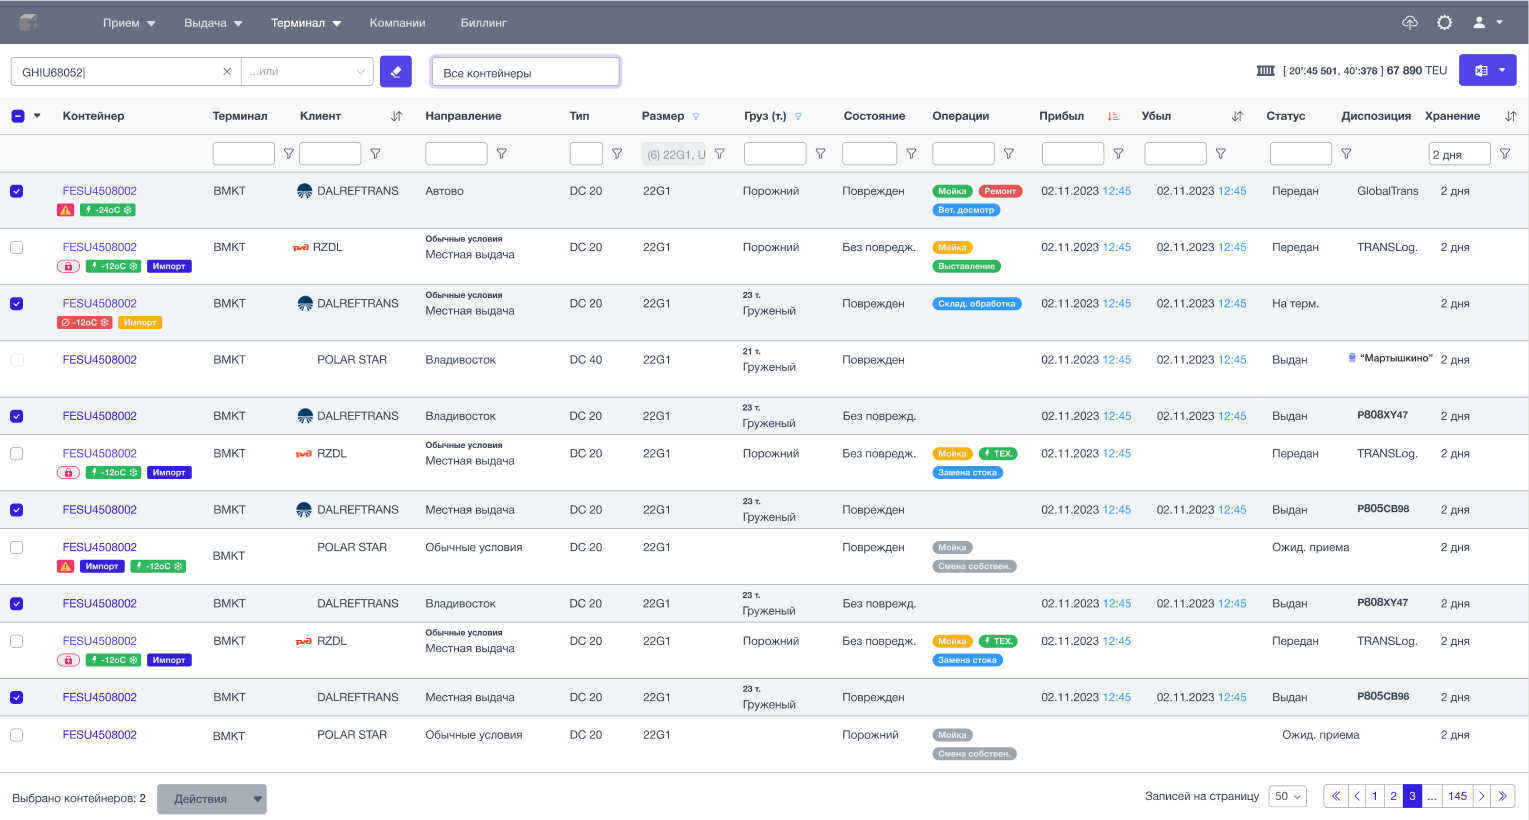Open the cloud upload icon
This screenshot has width=1529, height=820.
(x=1410, y=22)
